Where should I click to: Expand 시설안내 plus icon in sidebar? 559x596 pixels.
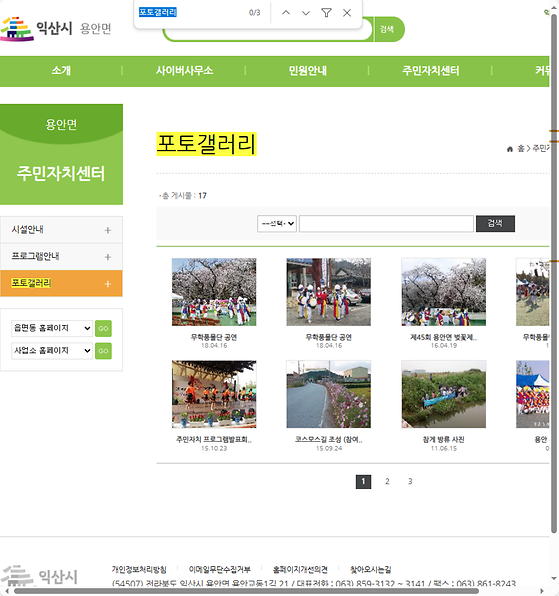(108, 230)
